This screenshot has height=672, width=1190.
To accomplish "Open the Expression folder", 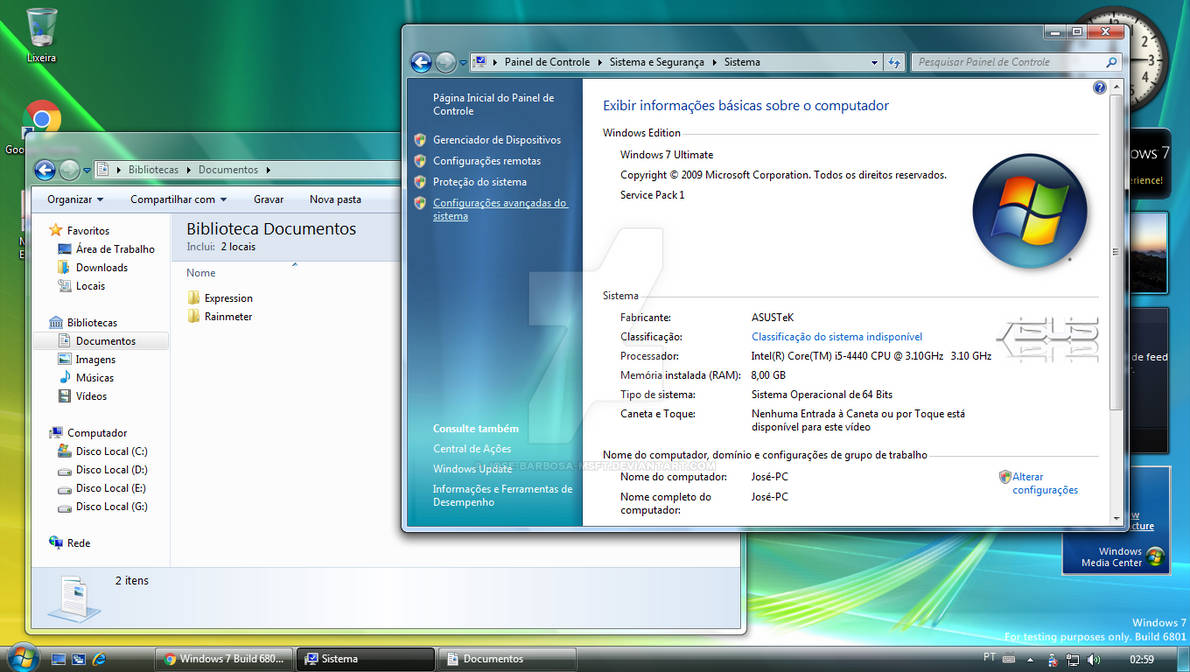I will (x=220, y=298).
